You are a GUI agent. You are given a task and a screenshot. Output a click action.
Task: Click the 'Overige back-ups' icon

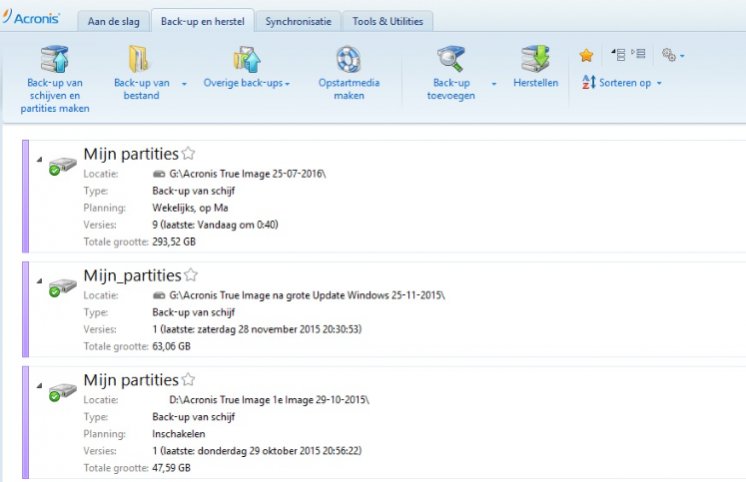(246, 58)
